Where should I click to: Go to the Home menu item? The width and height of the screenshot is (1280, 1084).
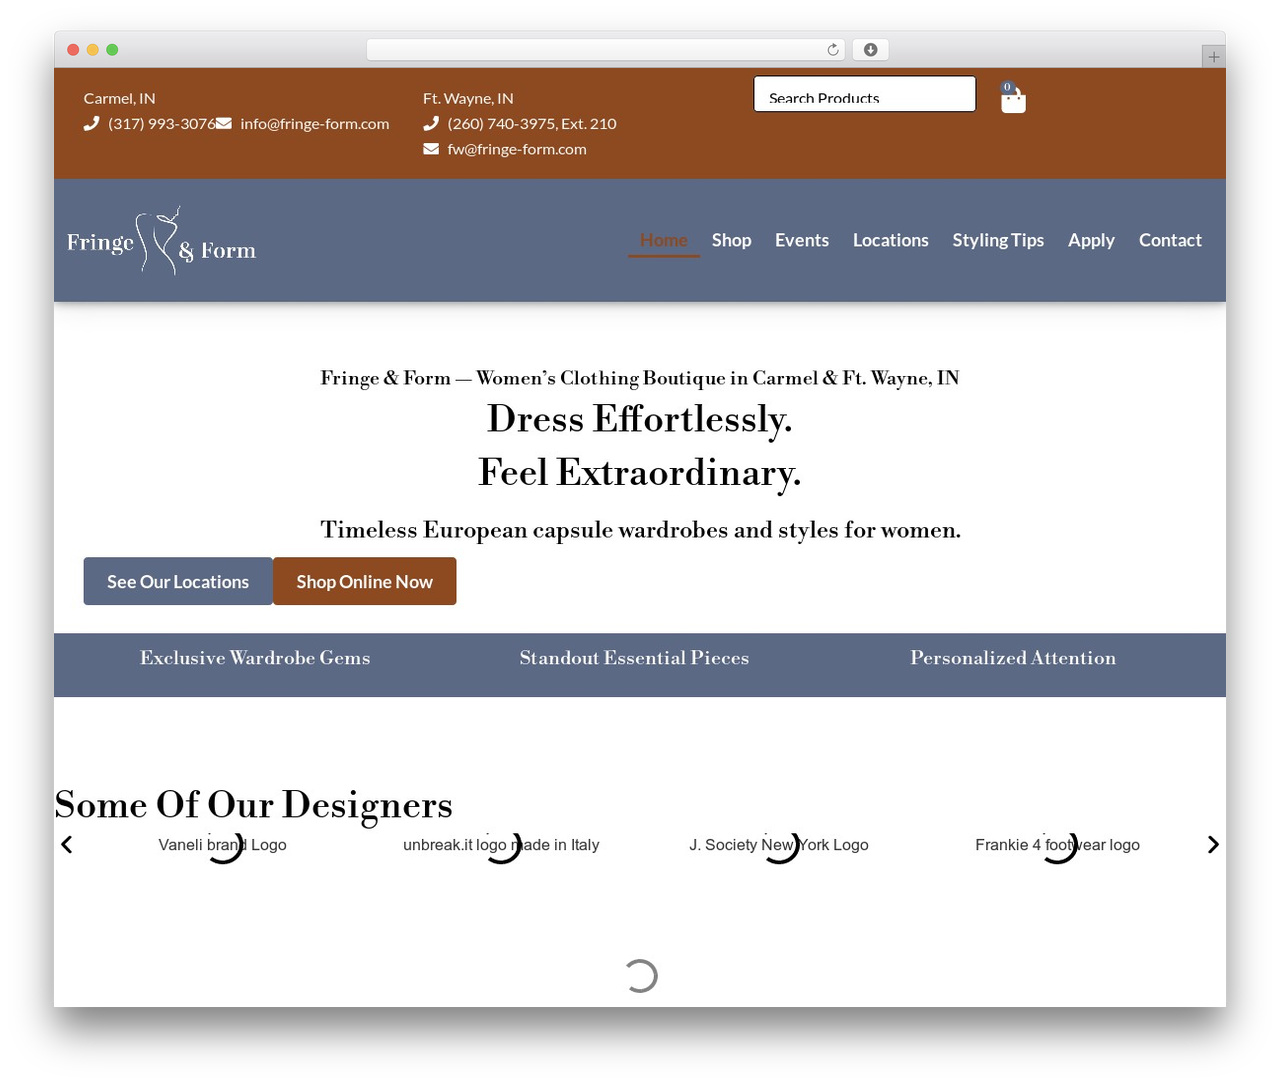664,240
